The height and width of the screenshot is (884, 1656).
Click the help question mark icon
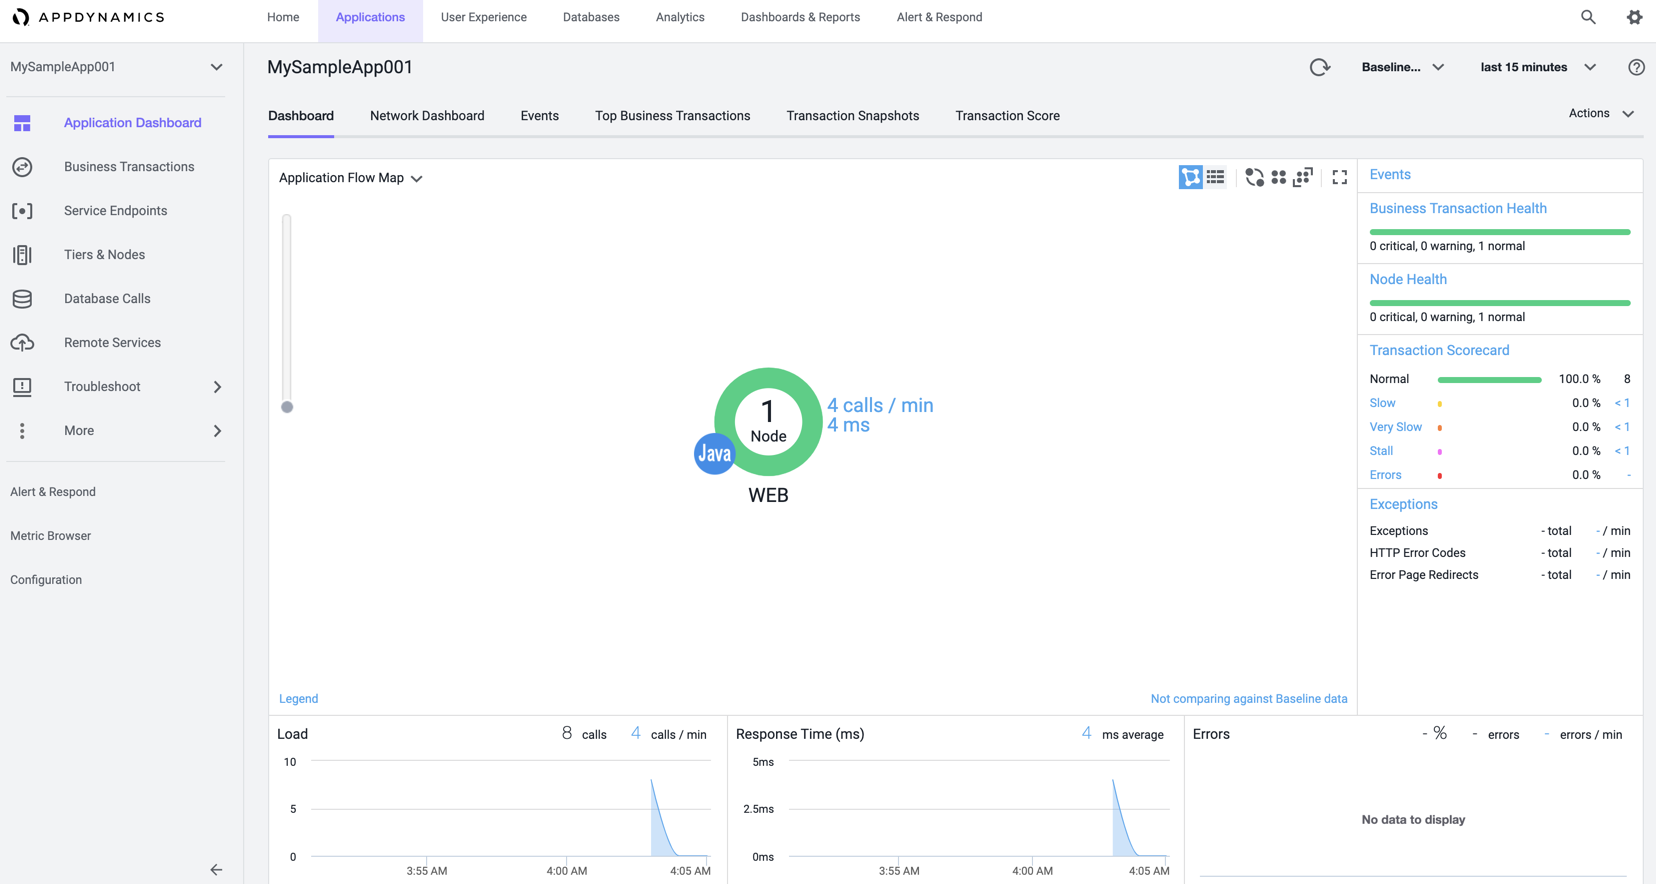tap(1636, 67)
